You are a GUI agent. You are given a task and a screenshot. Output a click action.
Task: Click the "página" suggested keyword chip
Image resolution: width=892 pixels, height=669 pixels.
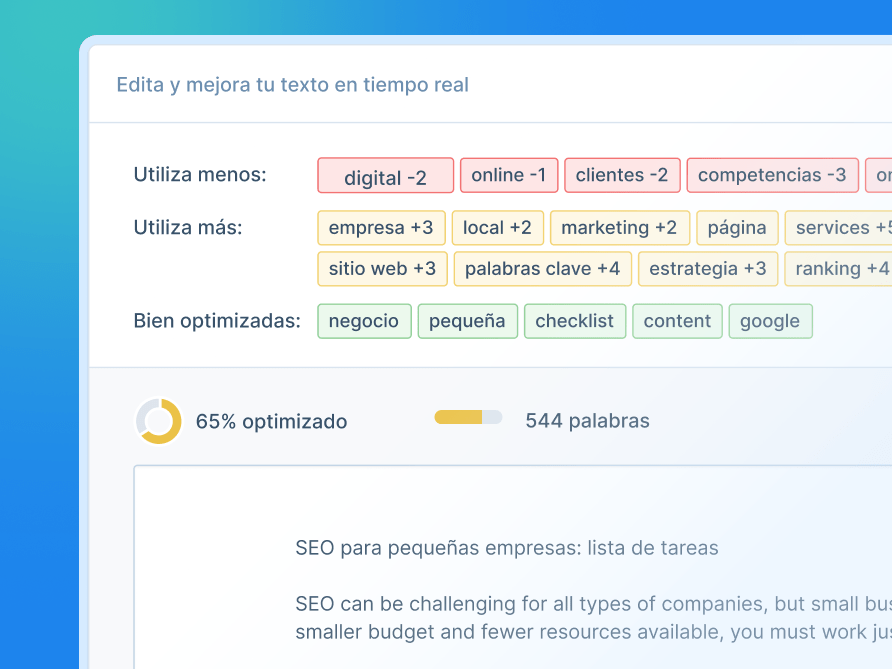(737, 227)
